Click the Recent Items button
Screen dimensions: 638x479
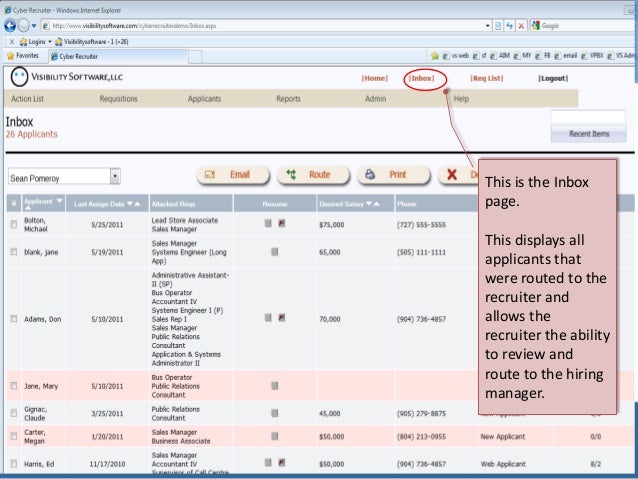pyautogui.click(x=589, y=134)
